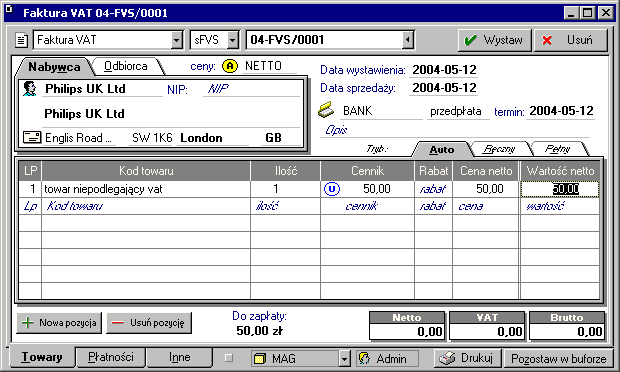Click the BANK payment method field
This screenshot has width=620, height=372.
(381, 111)
